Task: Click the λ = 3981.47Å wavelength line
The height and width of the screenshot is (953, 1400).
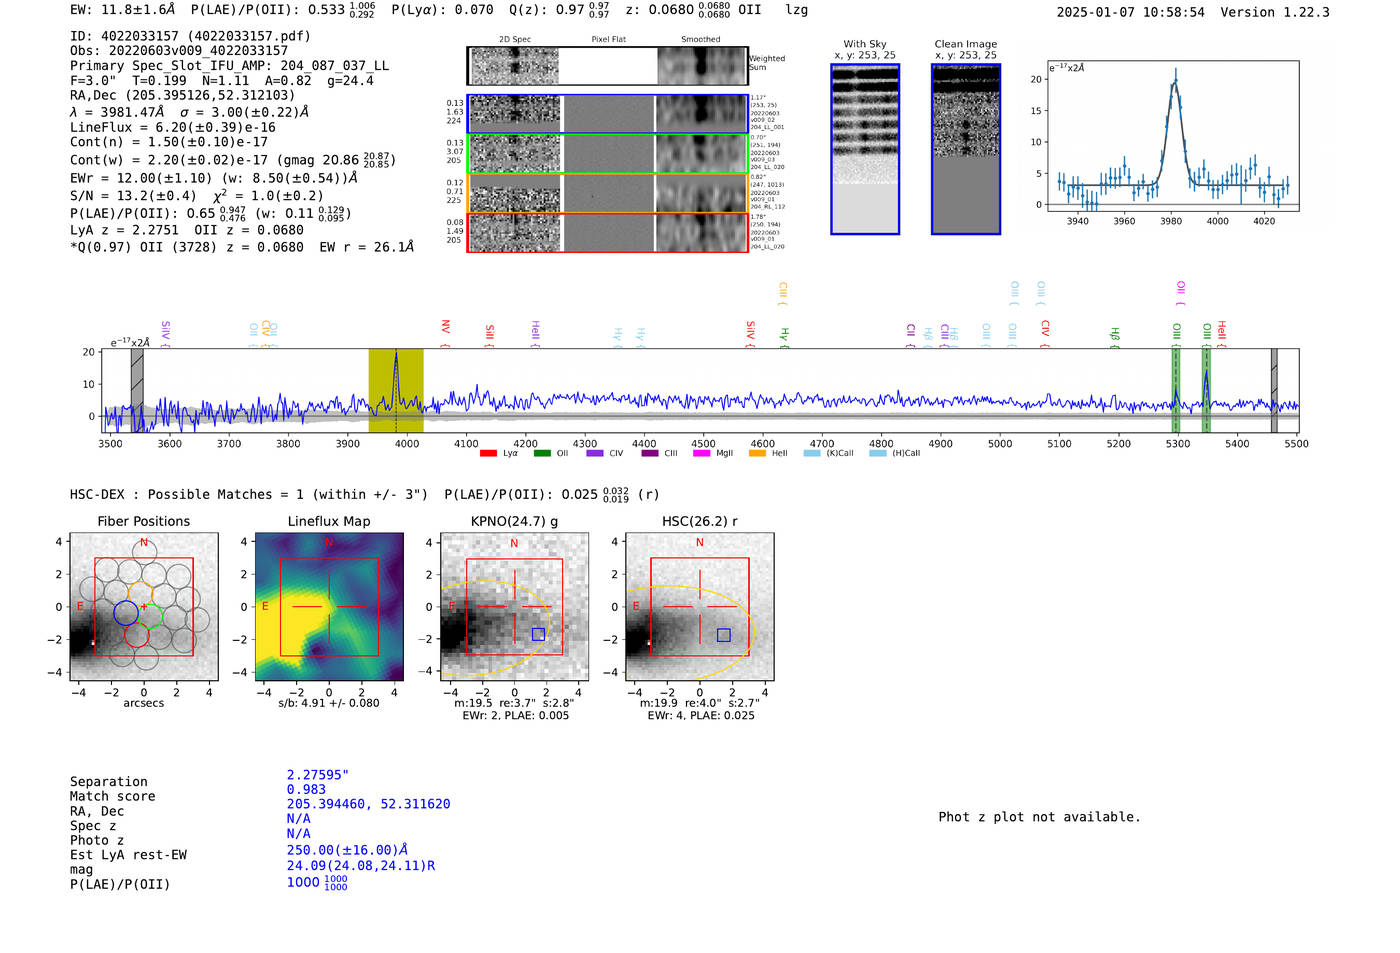Action: point(189,112)
